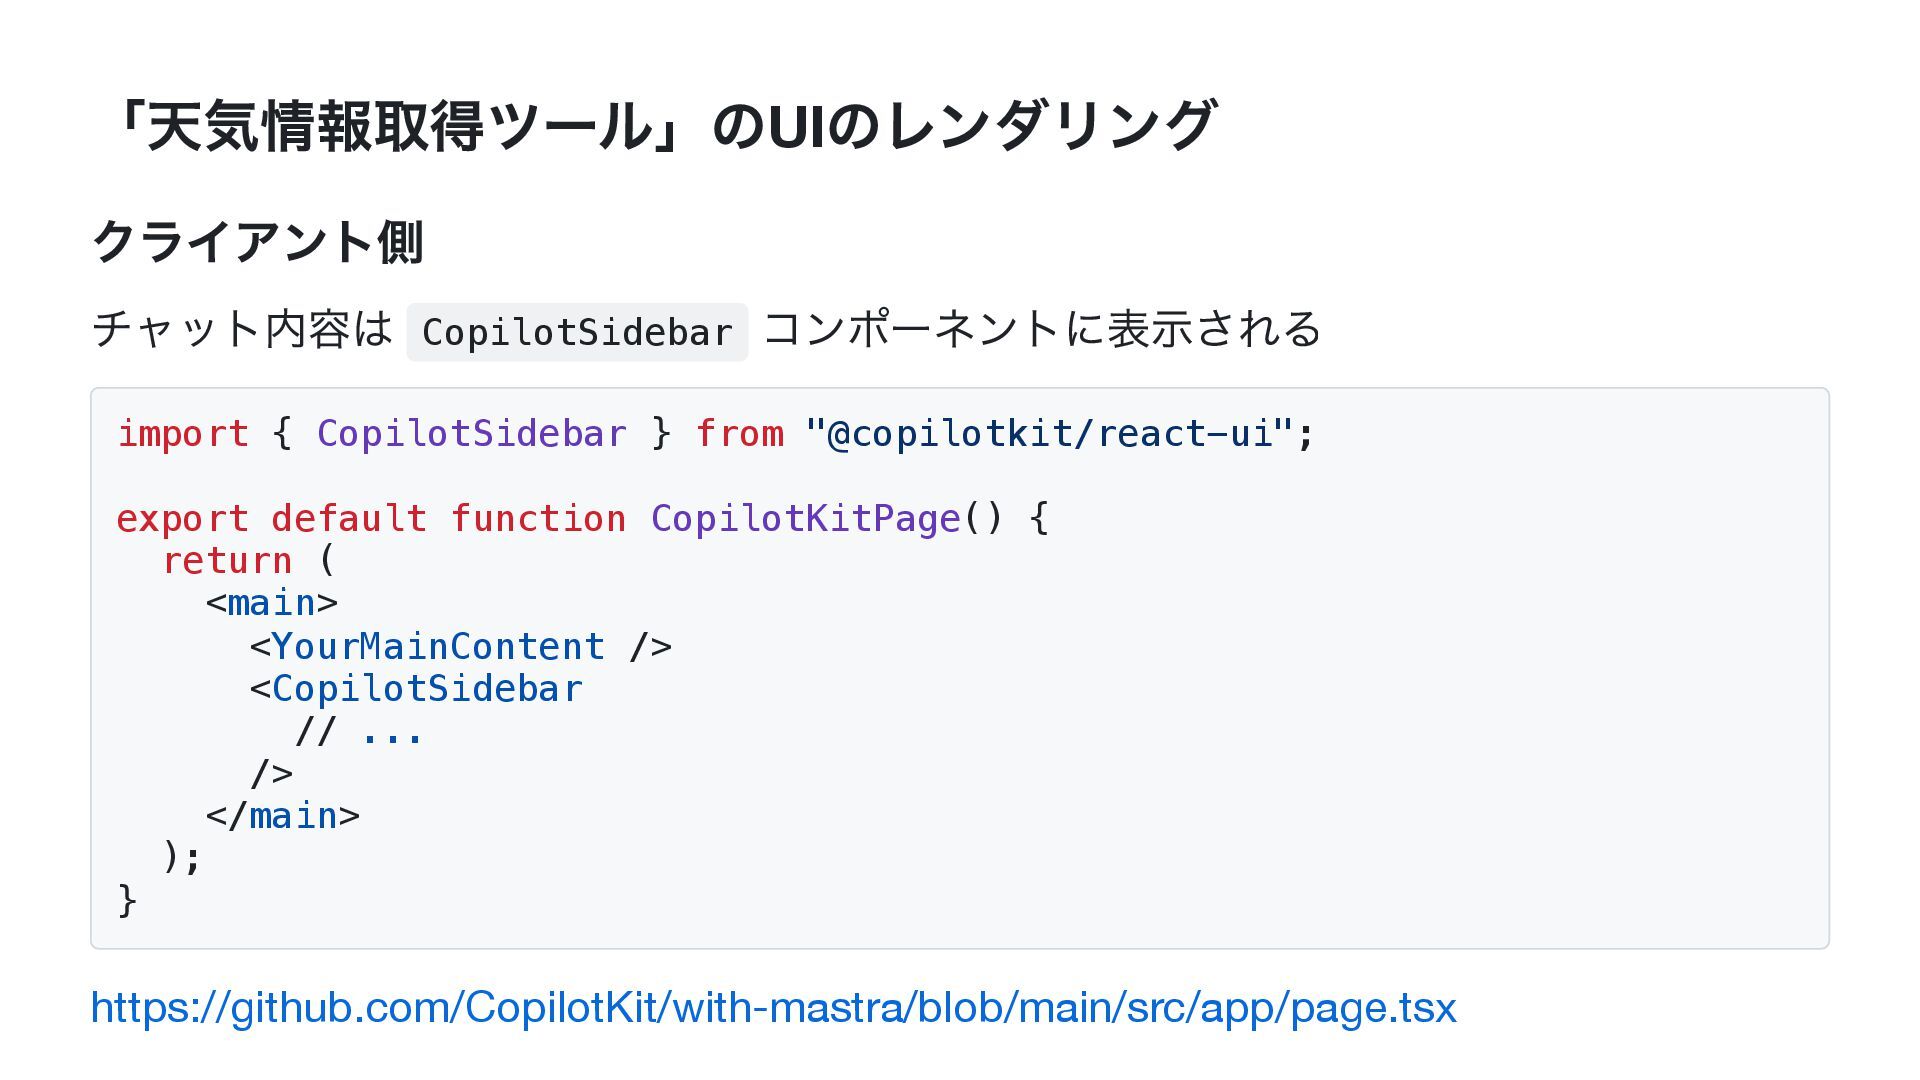Click the import keyword in code

click(x=183, y=434)
